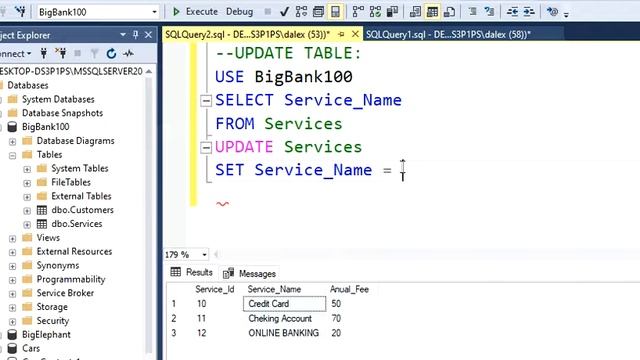This screenshot has height=360, width=640.
Task: Click the Stop icon in Object Explorer toolbar
Action: (x=78, y=53)
